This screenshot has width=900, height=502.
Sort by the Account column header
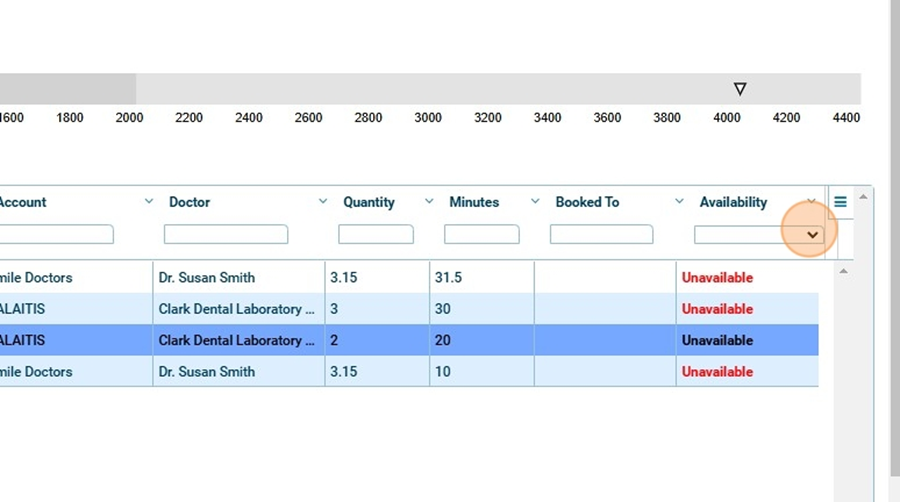pyautogui.click(x=23, y=202)
